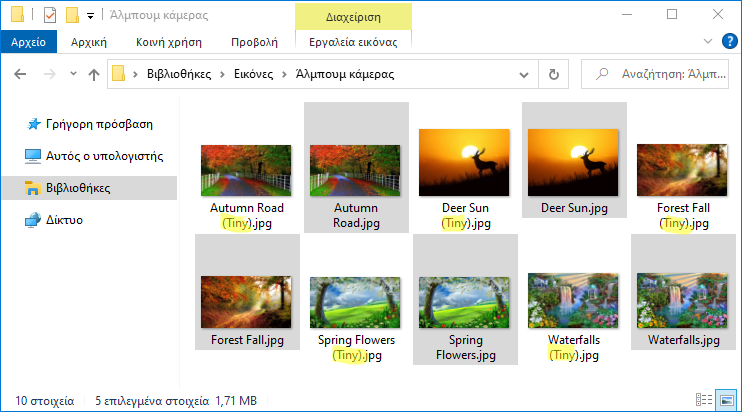Click the Network icon in sidebar

pyautogui.click(x=33, y=220)
